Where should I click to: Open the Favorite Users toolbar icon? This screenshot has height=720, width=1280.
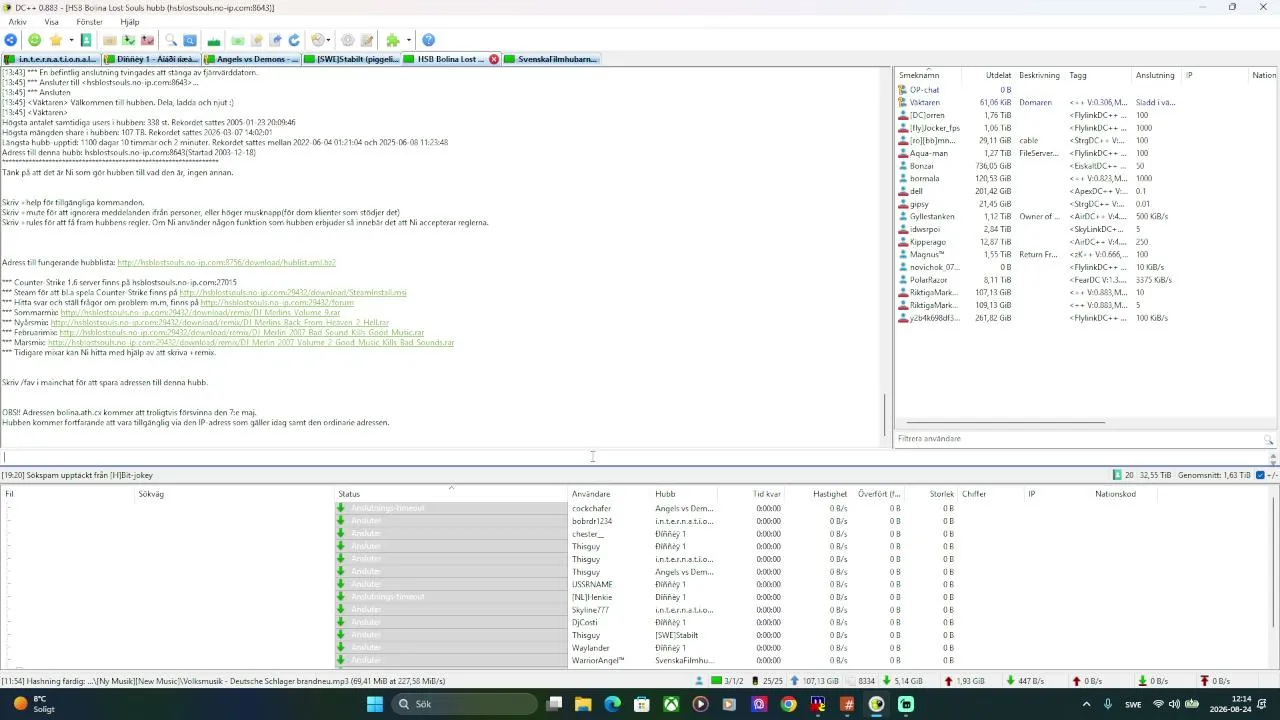click(86, 40)
